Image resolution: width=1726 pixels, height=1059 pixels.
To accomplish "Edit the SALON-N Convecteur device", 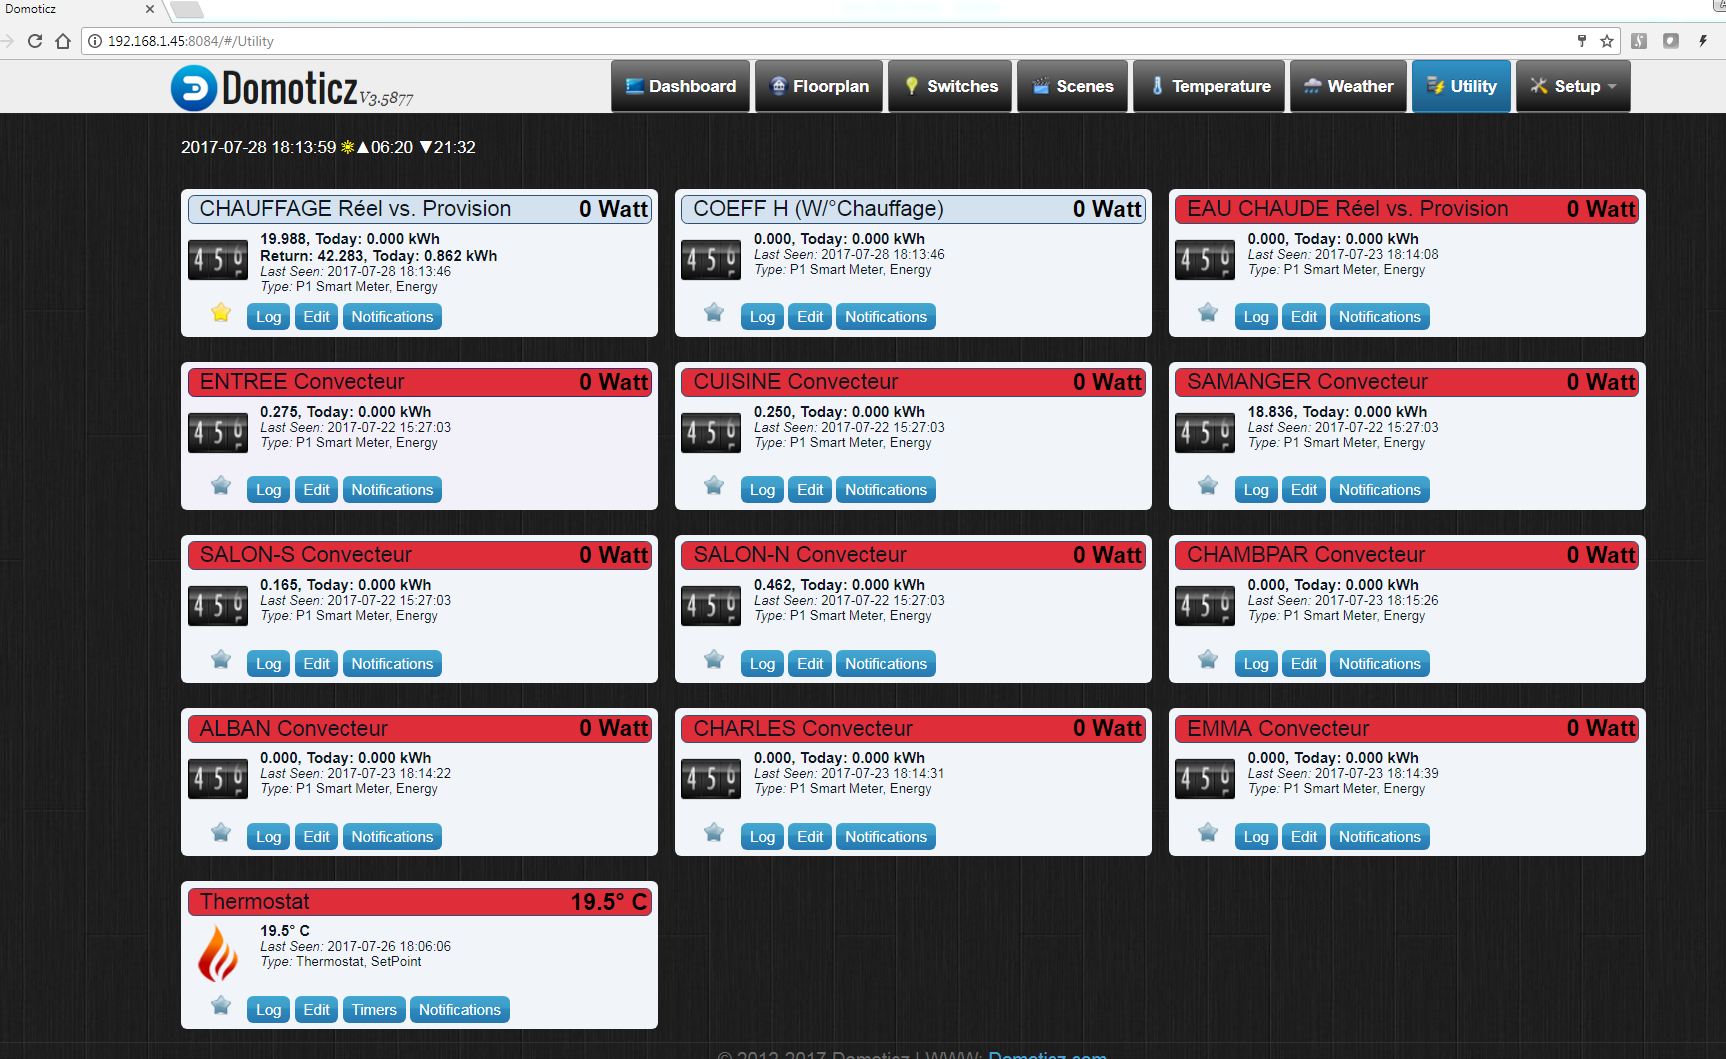I will [x=810, y=664].
